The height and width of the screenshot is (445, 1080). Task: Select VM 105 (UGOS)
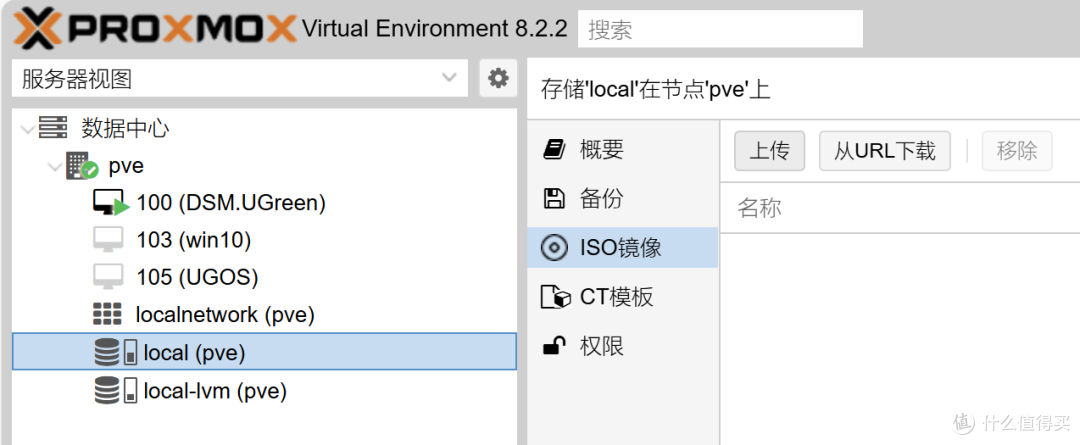click(197, 277)
